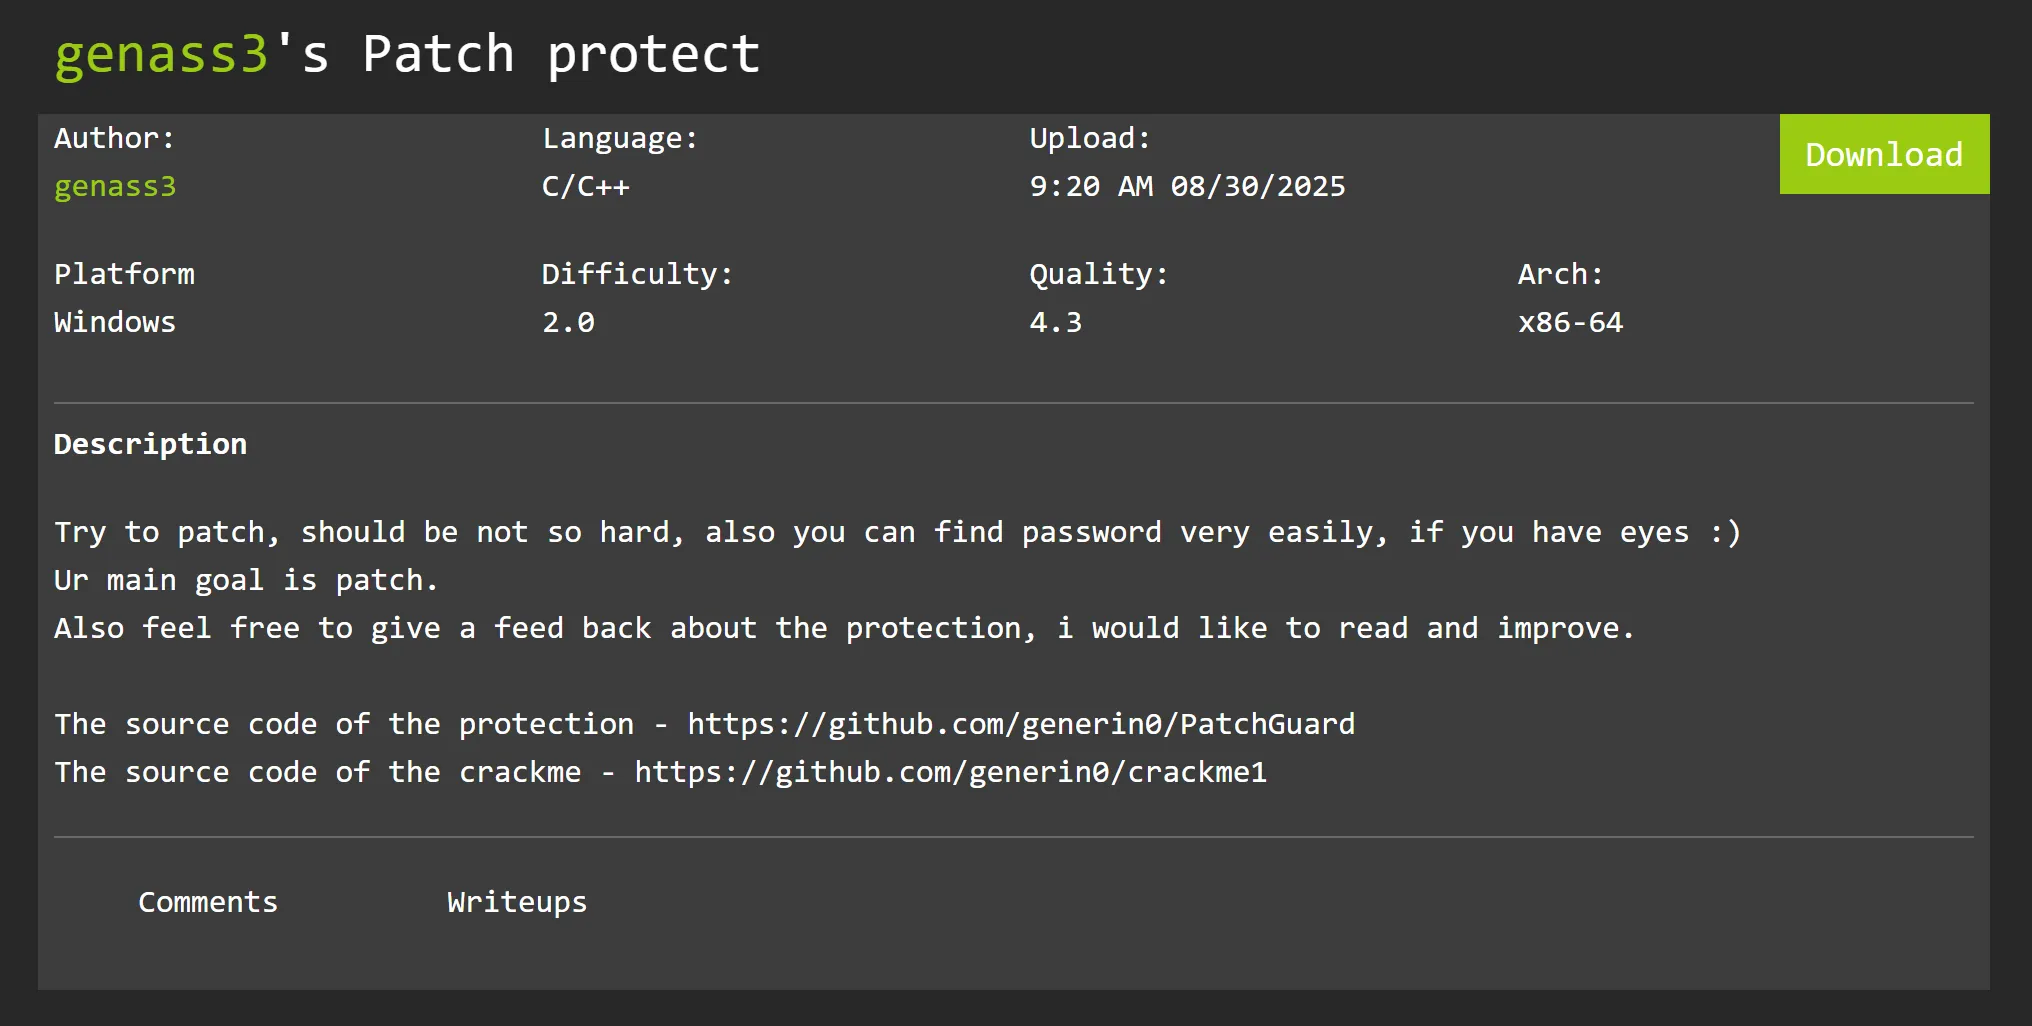Click the Windows platform value
This screenshot has height=1026, width=2032.
click(115, 323)
